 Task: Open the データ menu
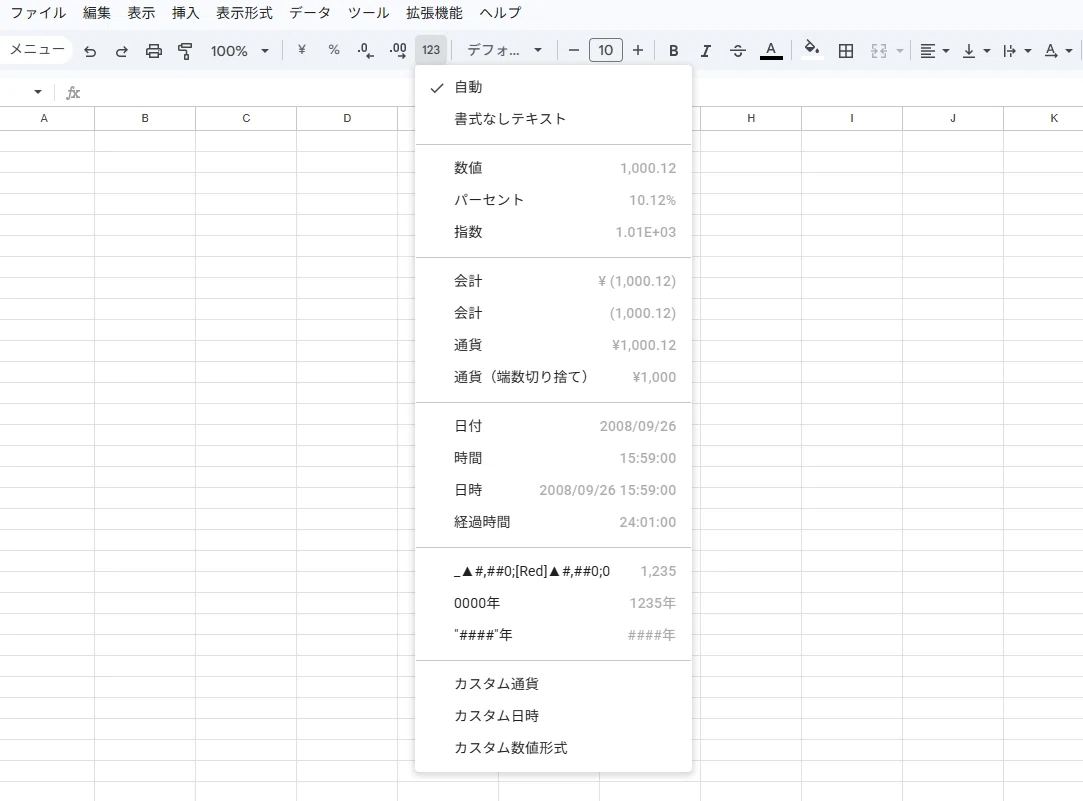(309, 13)
